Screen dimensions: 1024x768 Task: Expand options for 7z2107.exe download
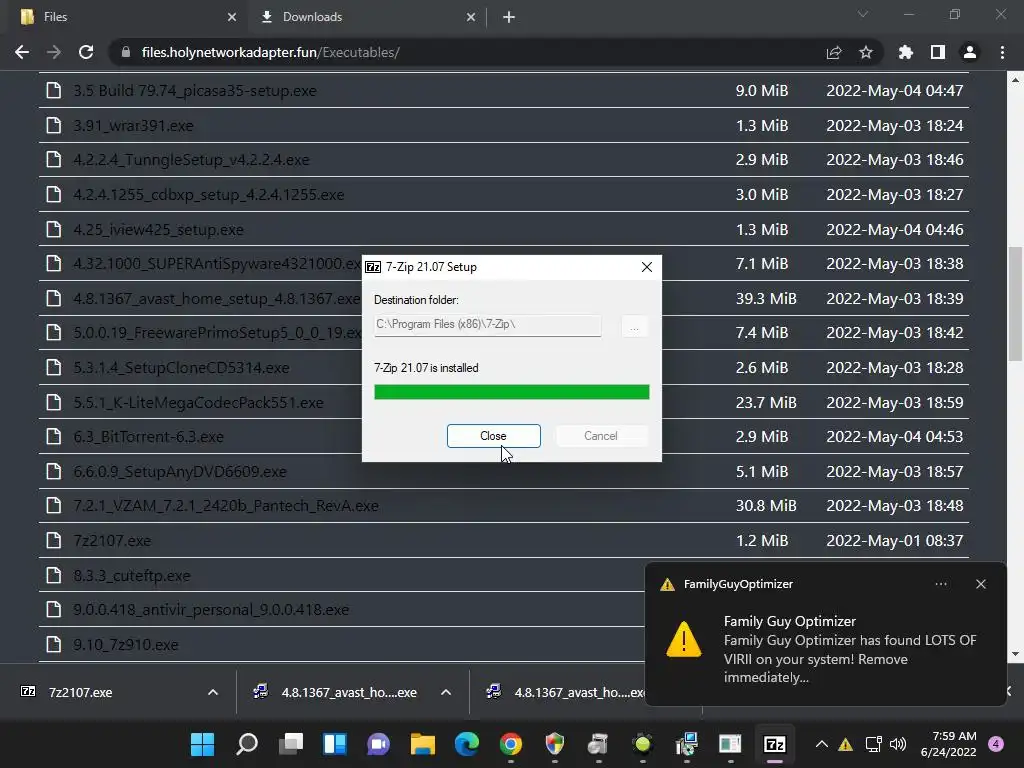point(213,692)
